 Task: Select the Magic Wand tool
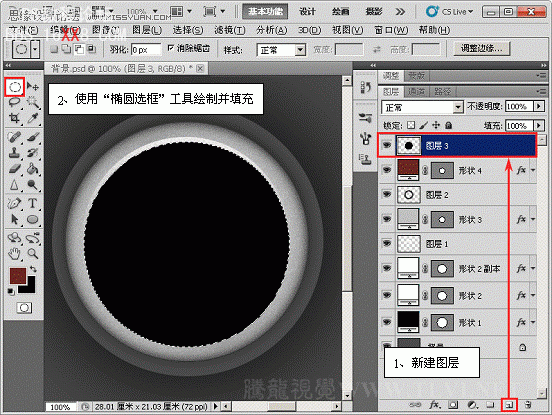[x=33, y=102]
